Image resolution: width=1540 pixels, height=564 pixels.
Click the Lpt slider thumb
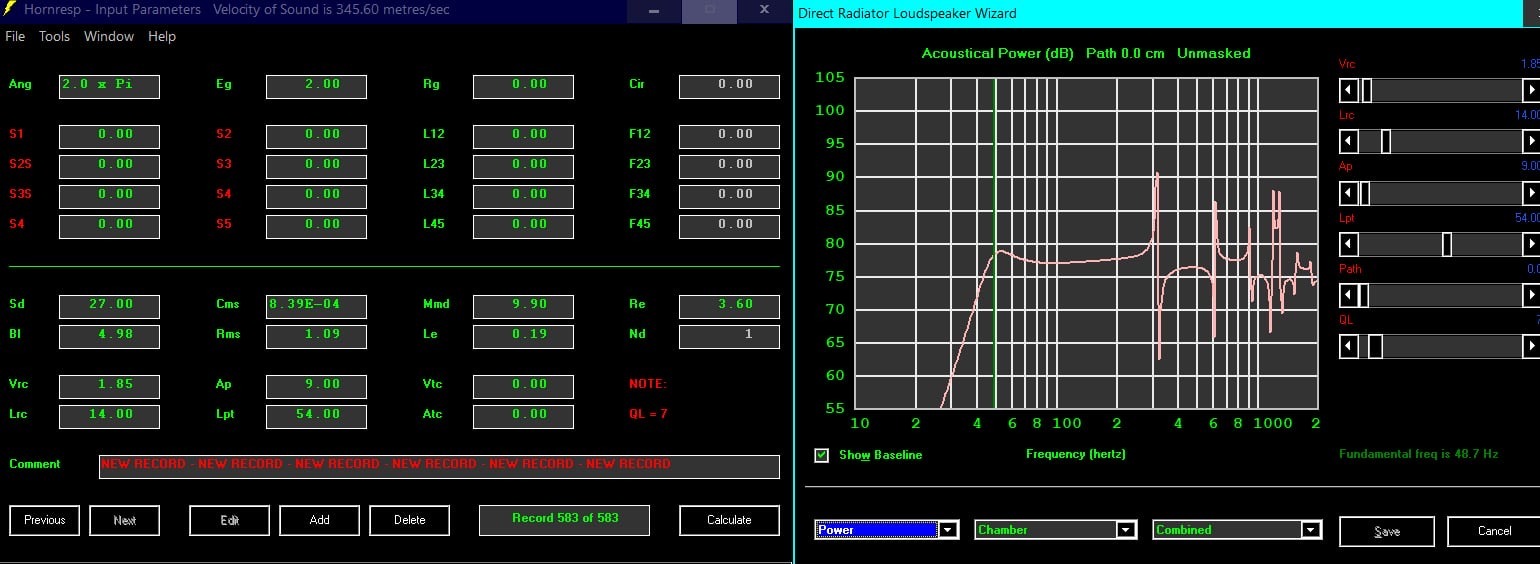[1446, 244]
